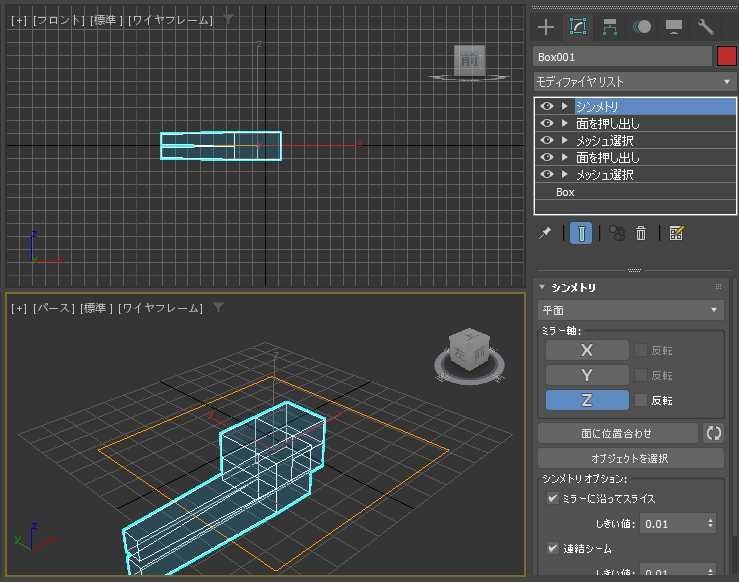Screen dimensions: 739x582
Task: Click the pin stack icon
Action: [x=545, y=233]
